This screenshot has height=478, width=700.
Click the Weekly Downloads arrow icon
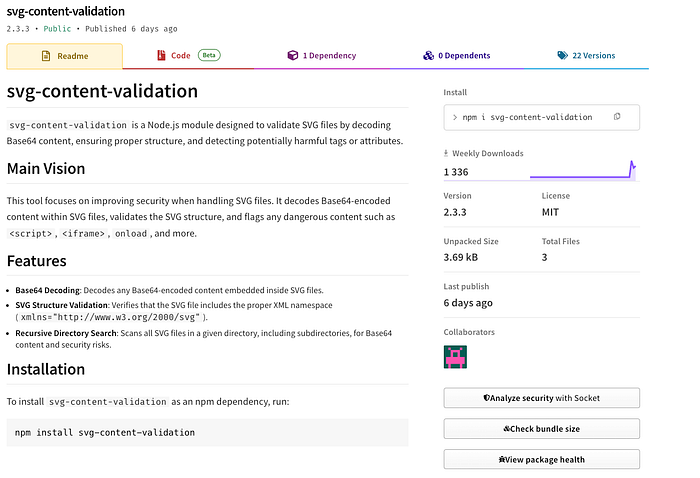pyautogui.click(x=446, y=153)
